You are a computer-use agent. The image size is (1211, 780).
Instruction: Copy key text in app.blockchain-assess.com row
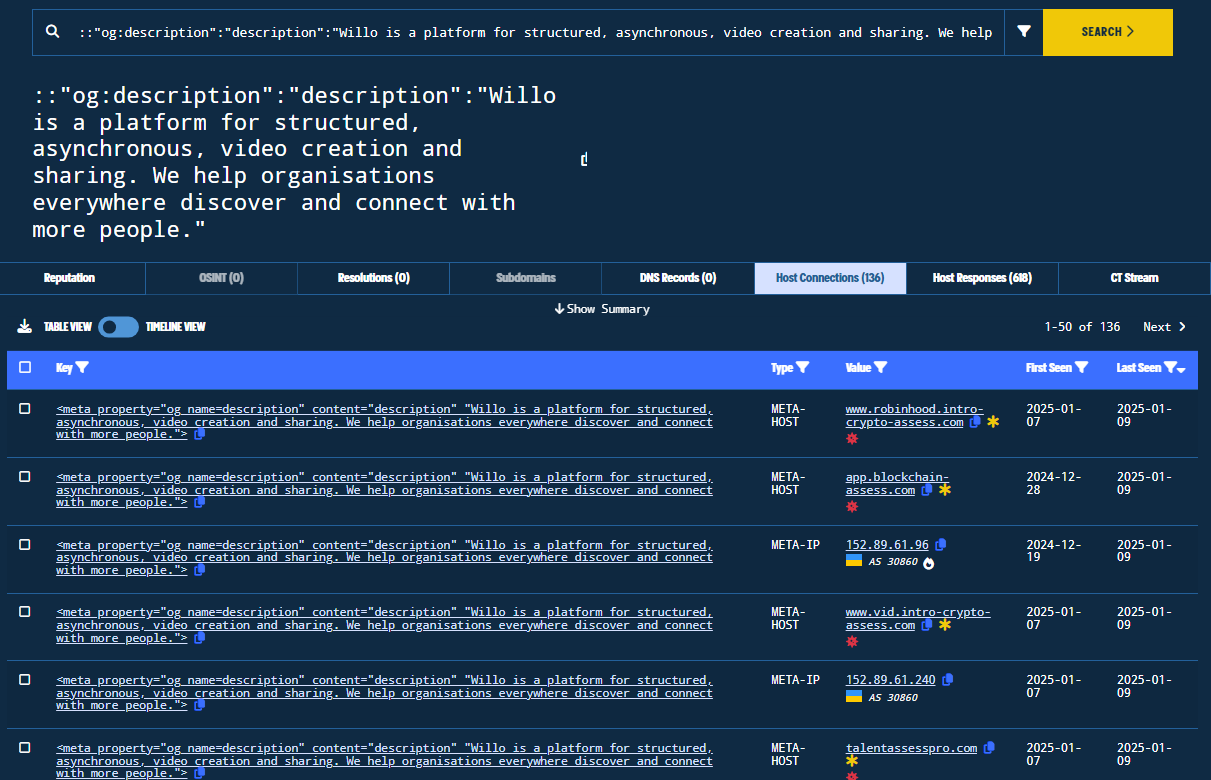point(199,503)
